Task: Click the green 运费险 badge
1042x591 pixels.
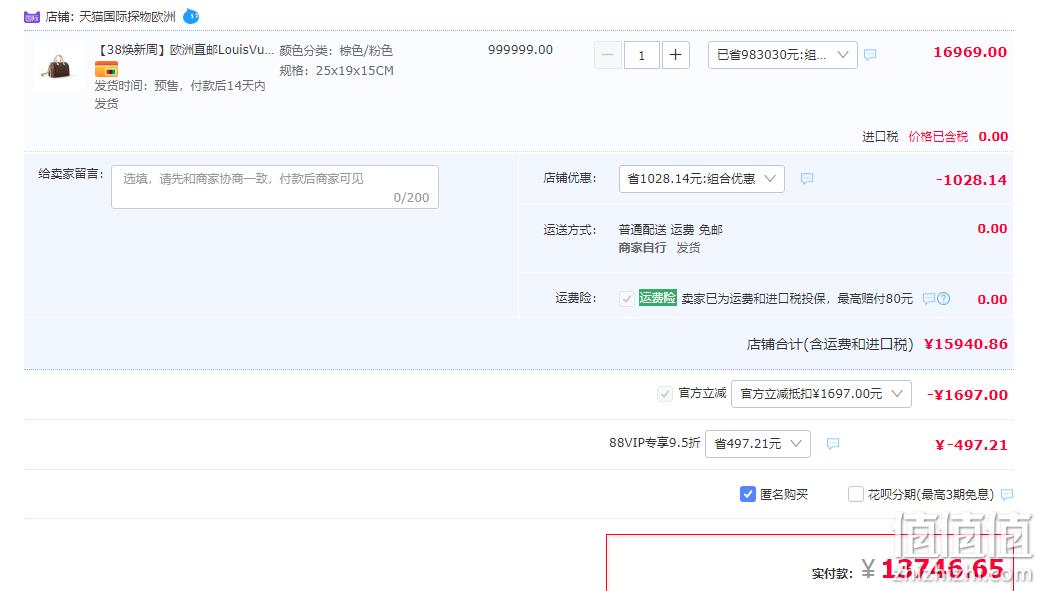Action: 657,298
